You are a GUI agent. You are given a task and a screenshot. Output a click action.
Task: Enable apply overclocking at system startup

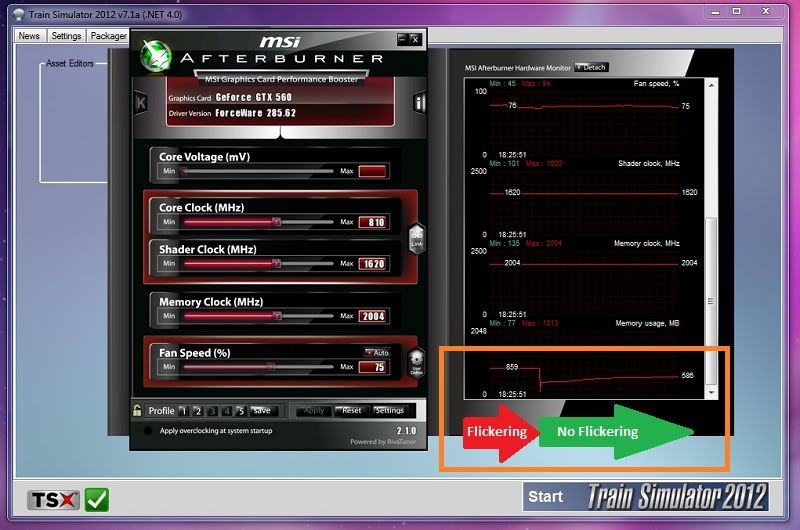(x=150, y=430)
